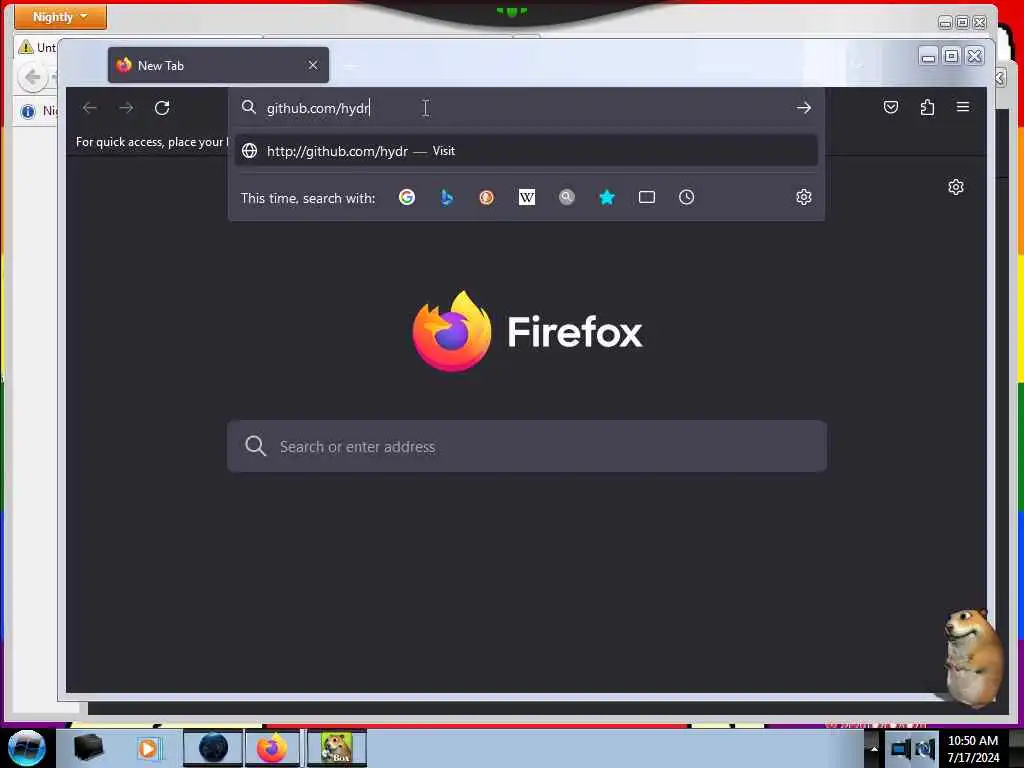Click the Go arrow in the address bar
1024x768 pixels.
[804, 108]
